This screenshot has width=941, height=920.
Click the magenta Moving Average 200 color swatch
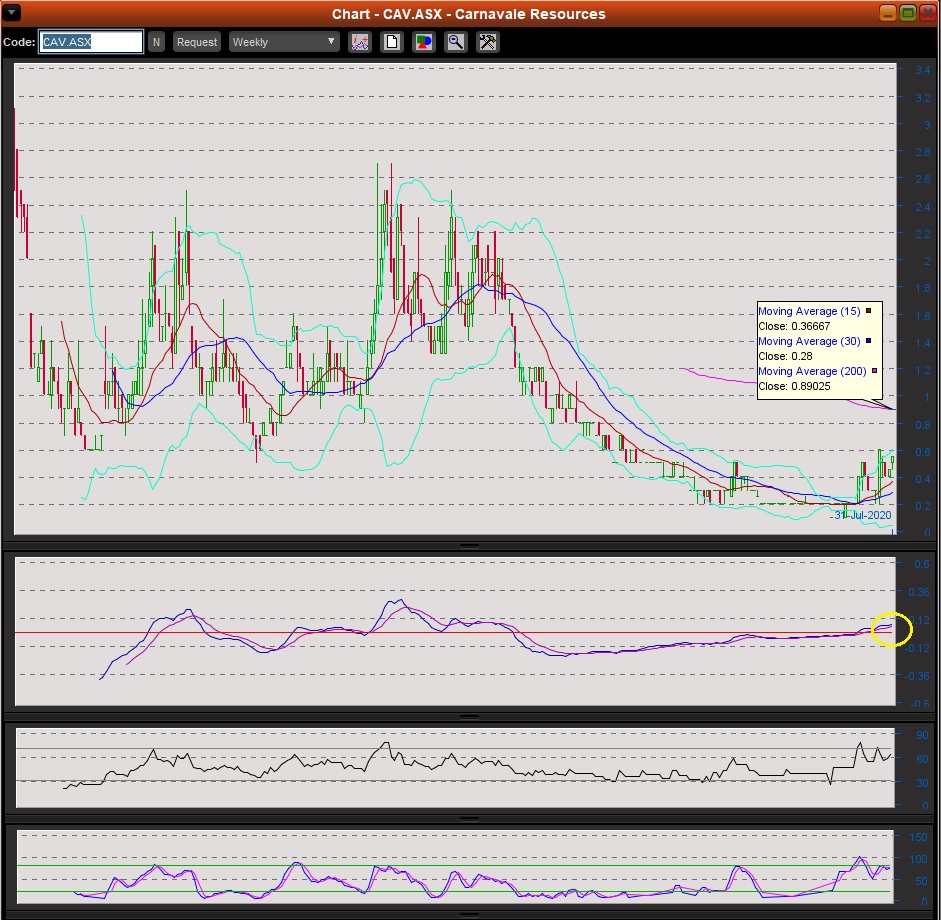pyautogui.click(x=874, y=371)
